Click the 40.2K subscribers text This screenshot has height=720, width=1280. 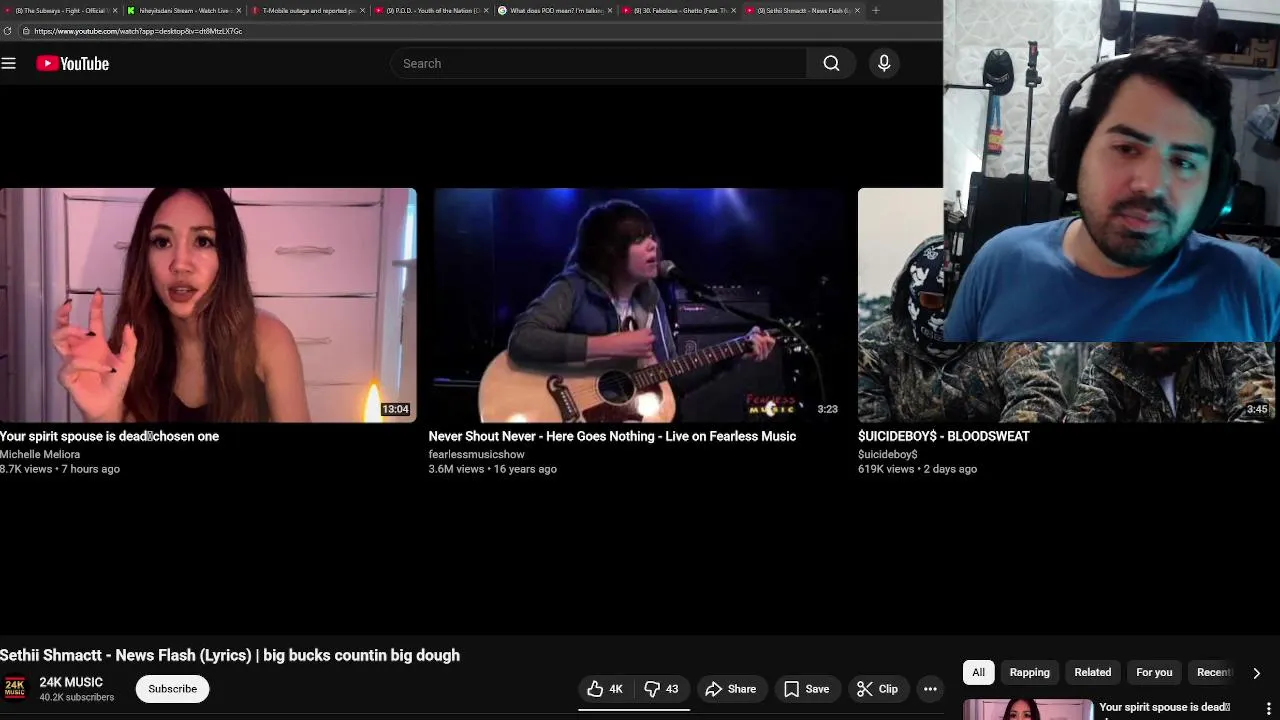click(76, 697)
